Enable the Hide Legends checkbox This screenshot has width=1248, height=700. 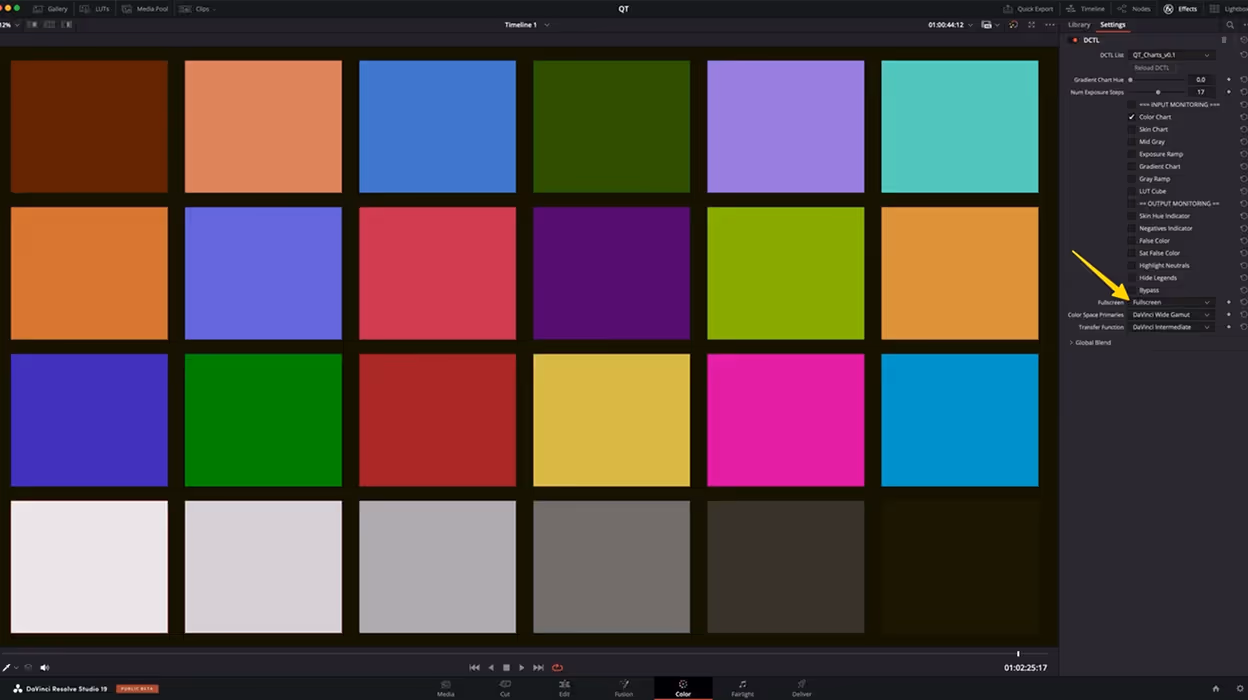click(1132, 278)
